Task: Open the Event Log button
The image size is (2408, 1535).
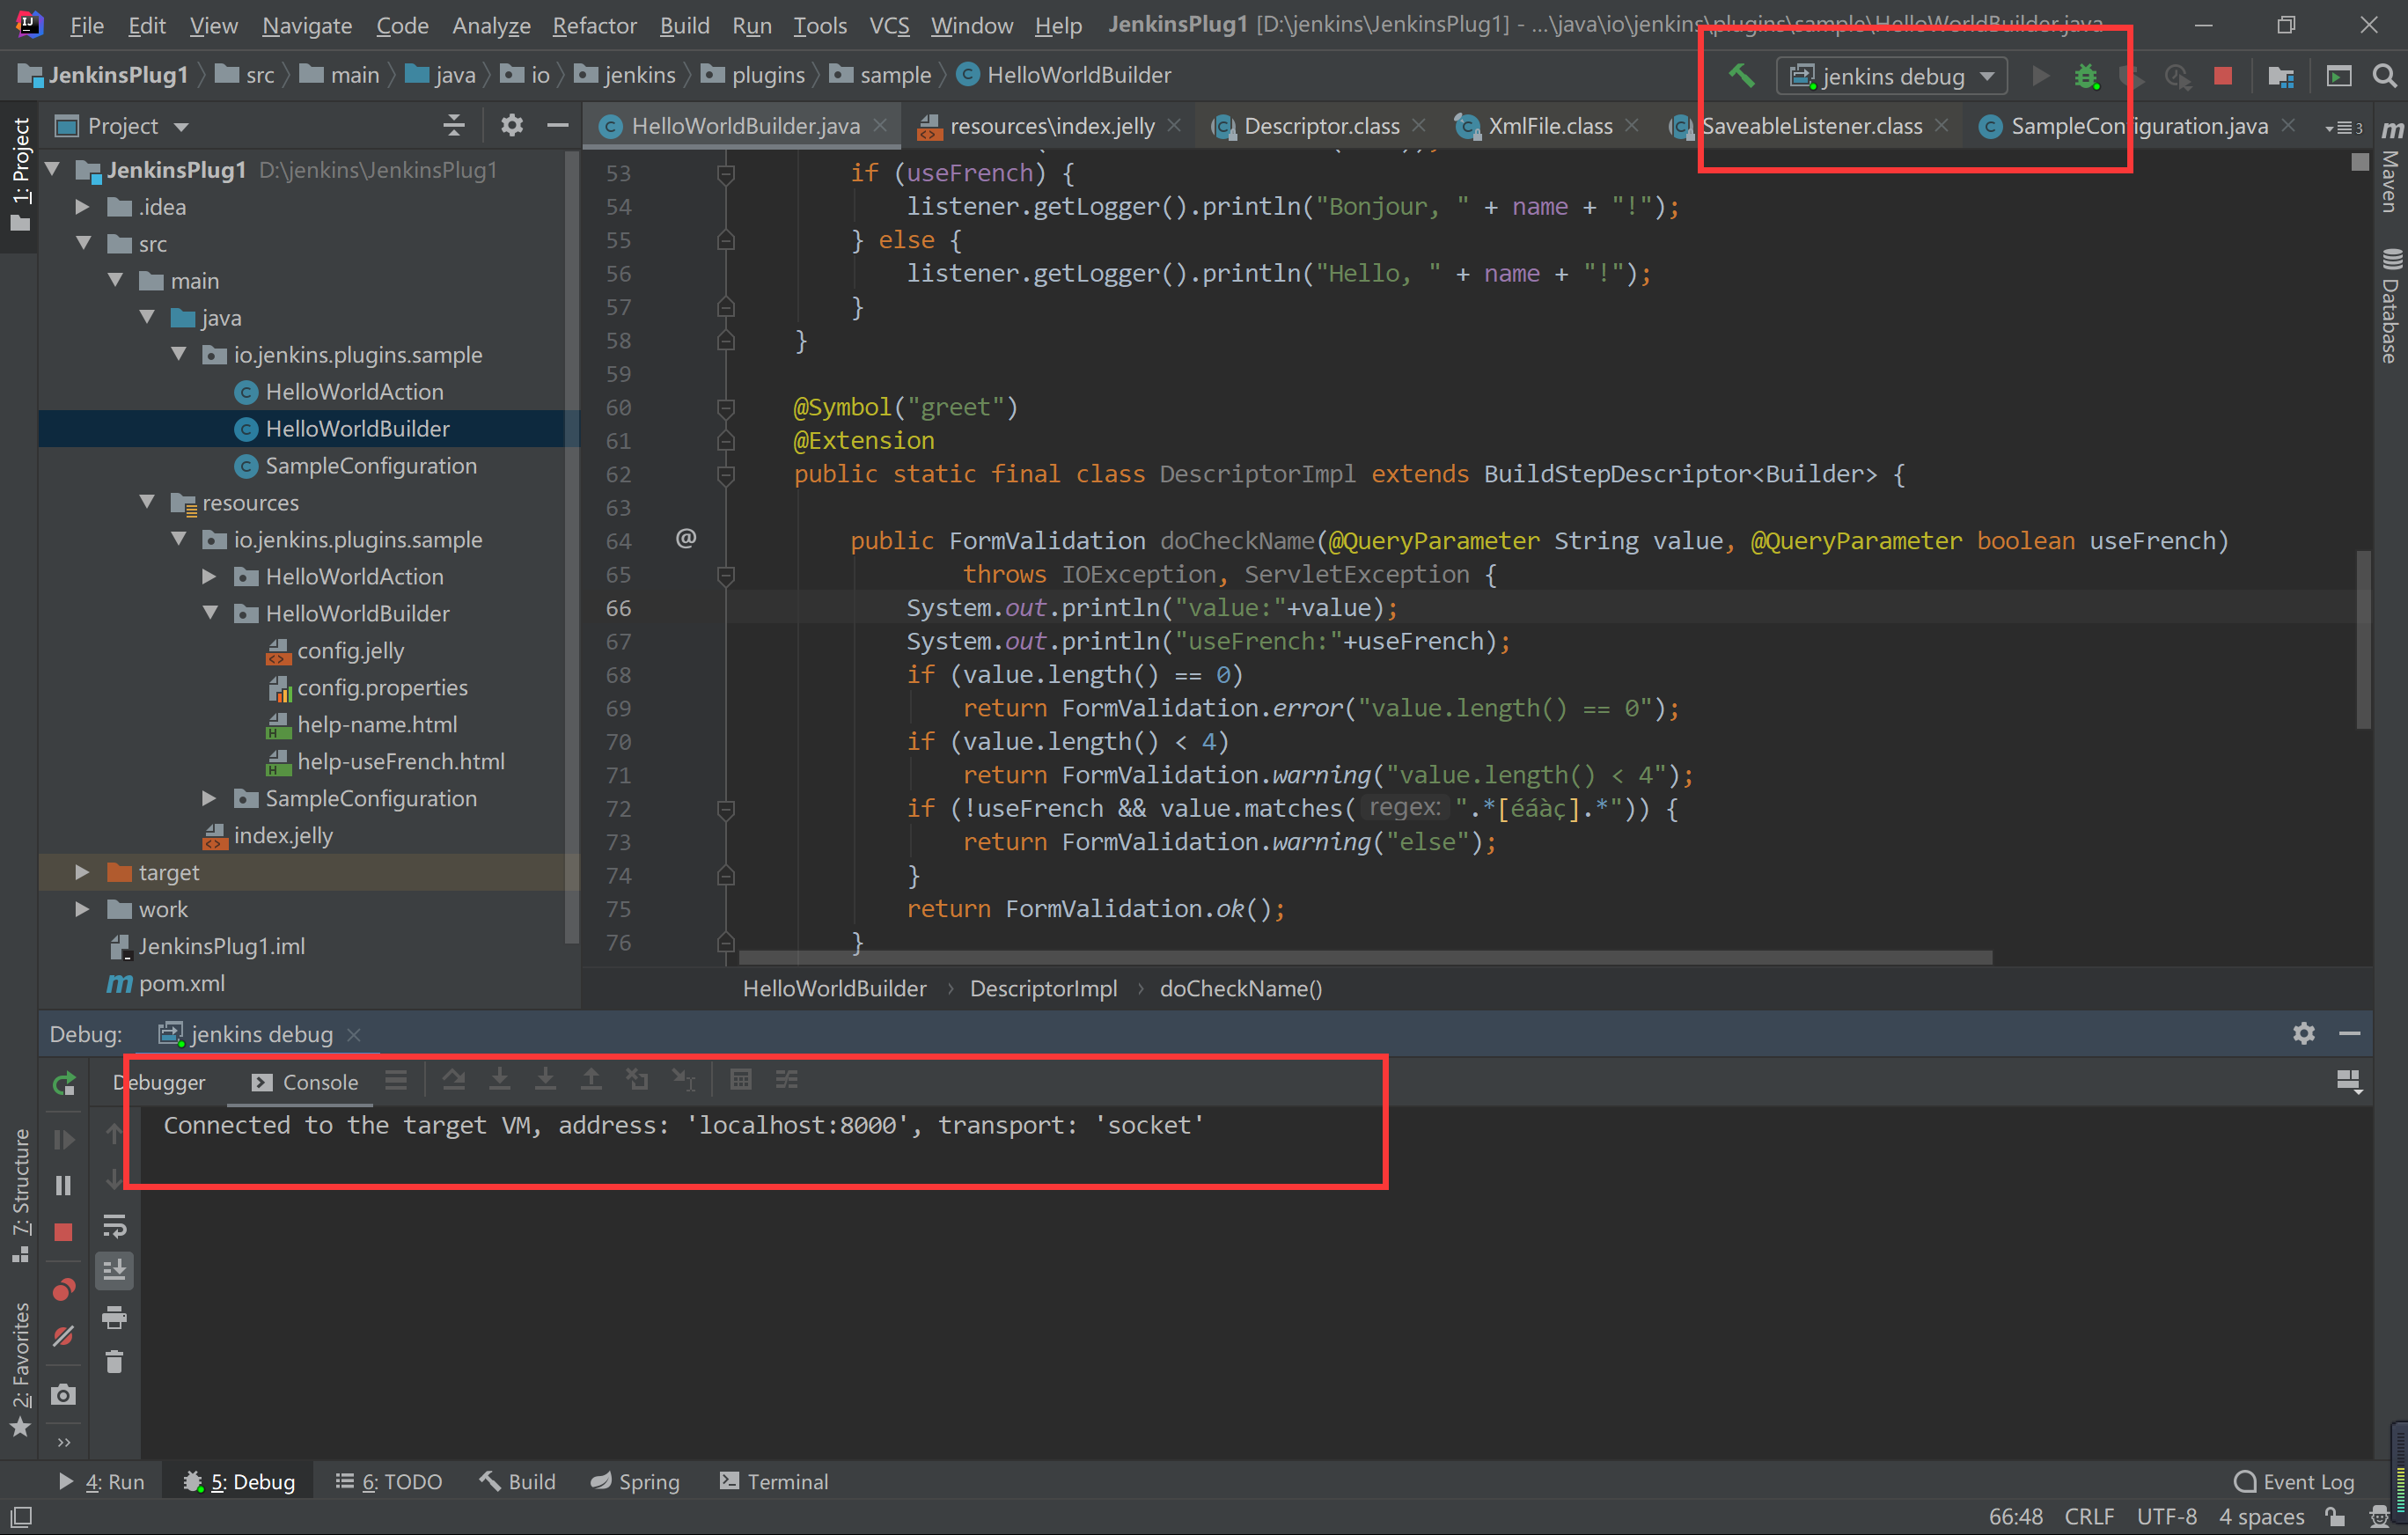Action: (2294, 1481)
